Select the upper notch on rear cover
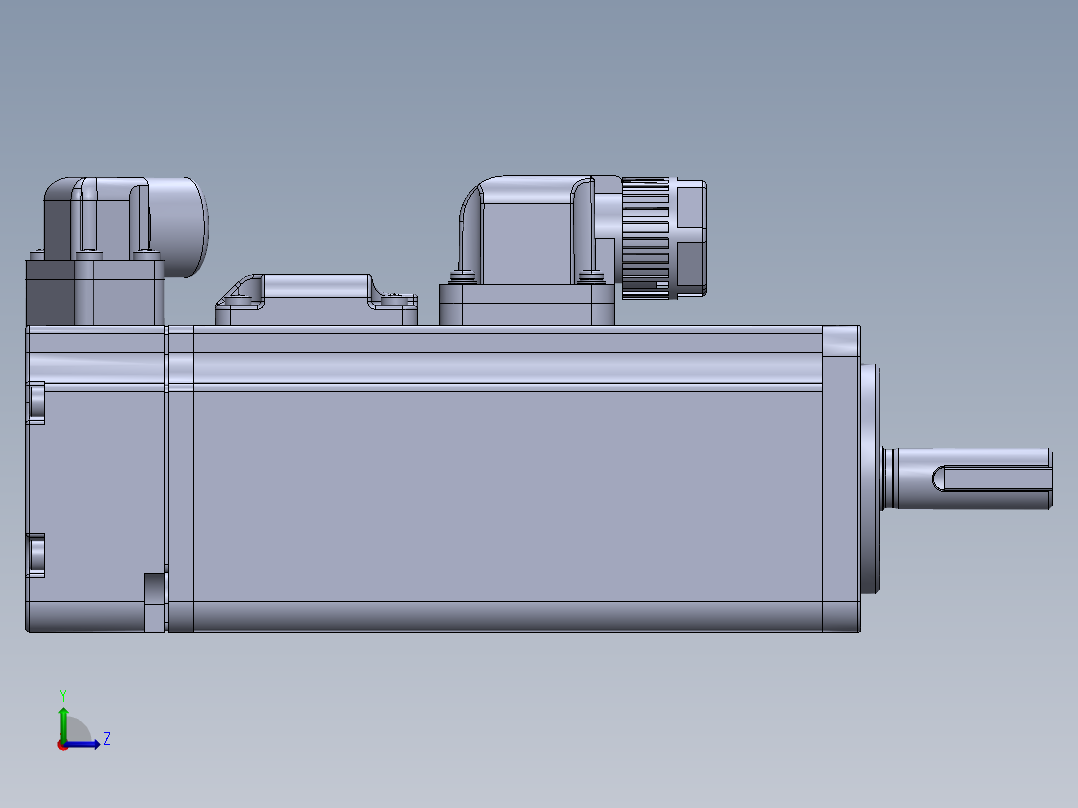Image resolution: width=1078 pixels, height=808 pixels. (36, 403)
